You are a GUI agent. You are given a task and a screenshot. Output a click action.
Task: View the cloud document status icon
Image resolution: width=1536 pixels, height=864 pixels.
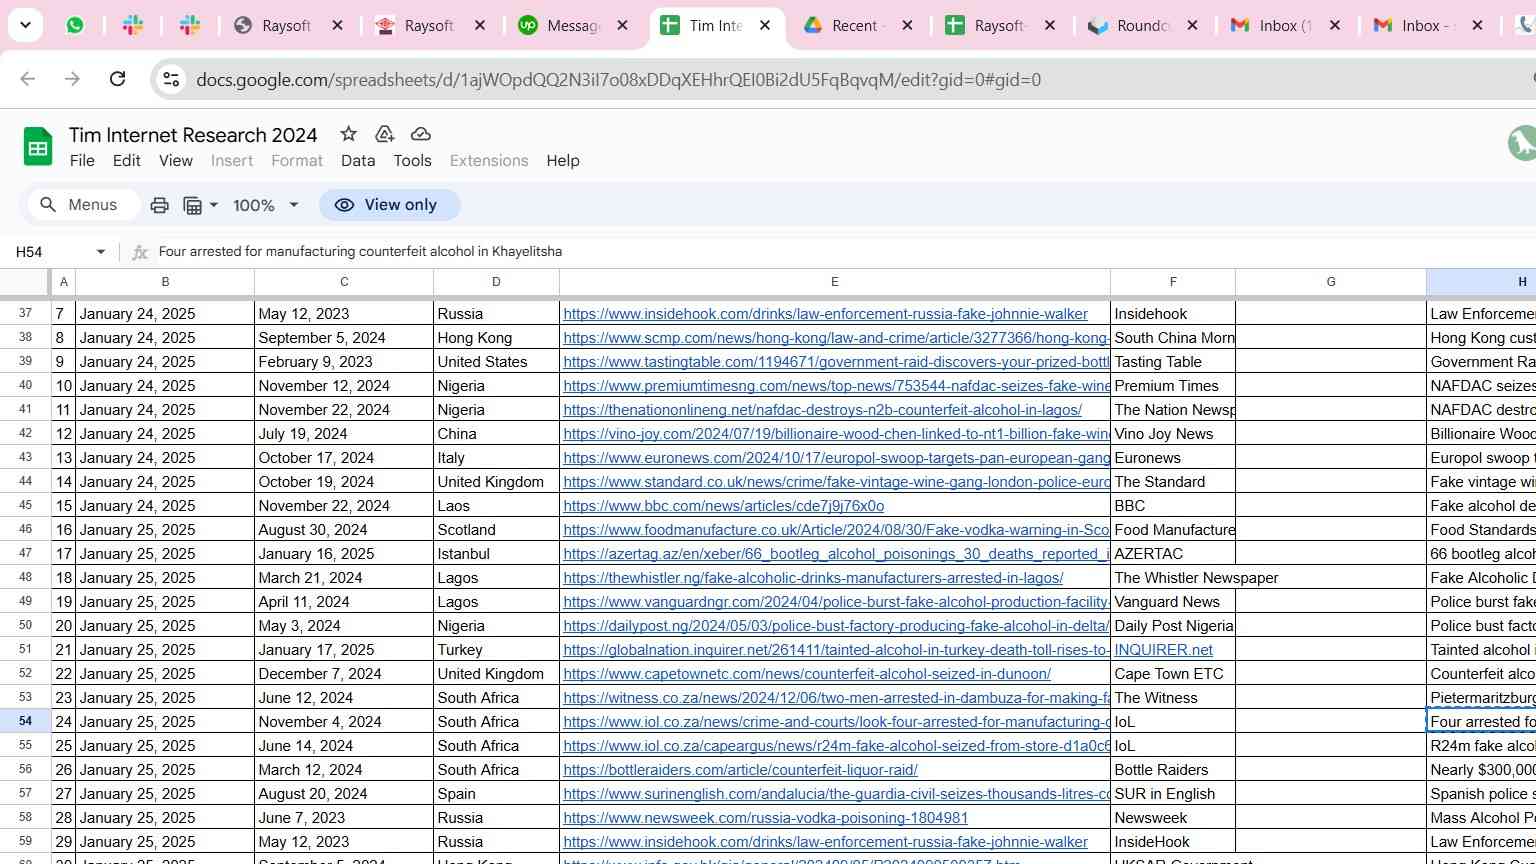(x=421, y=134)
